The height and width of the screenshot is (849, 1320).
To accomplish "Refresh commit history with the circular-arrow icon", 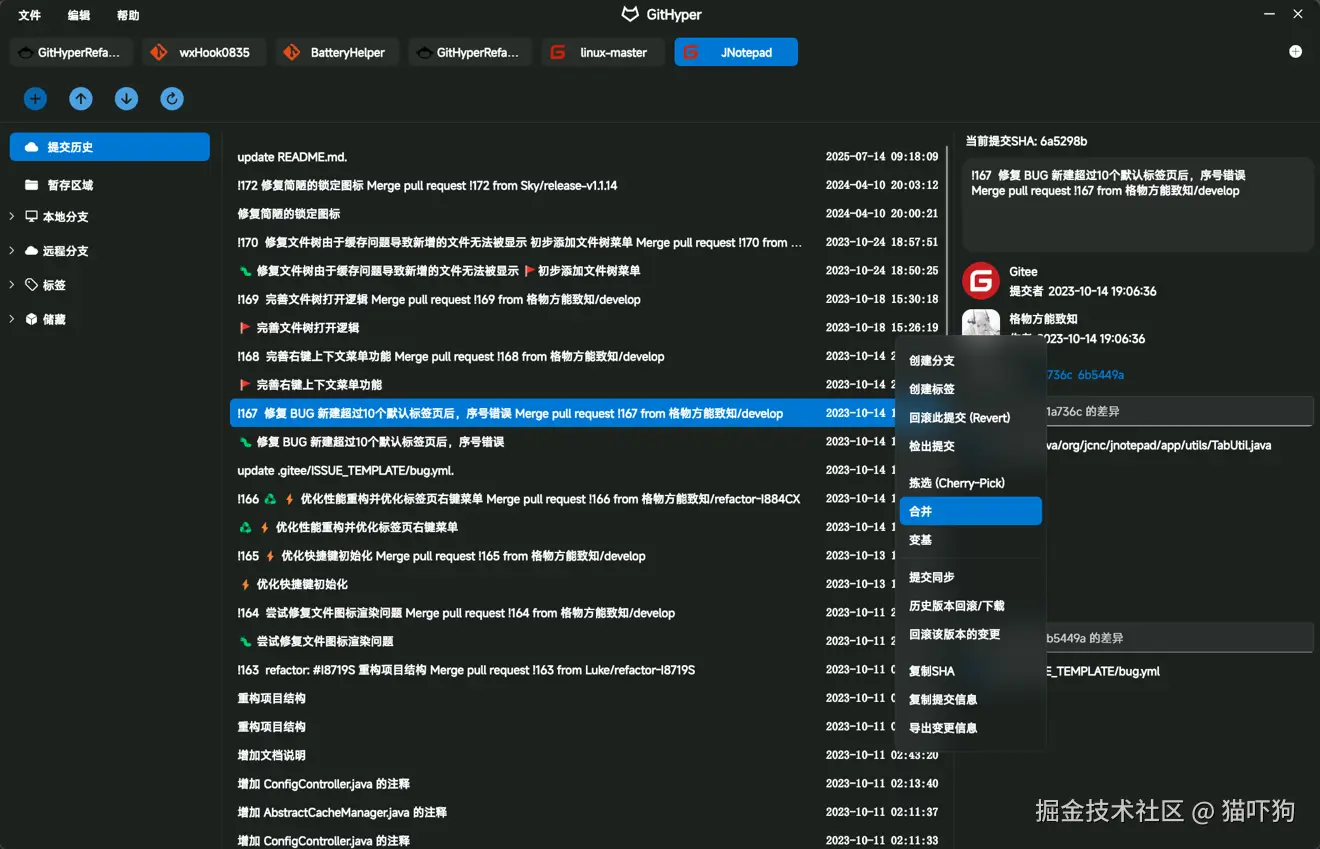I will pyautogui.click(x=171, y=98).
